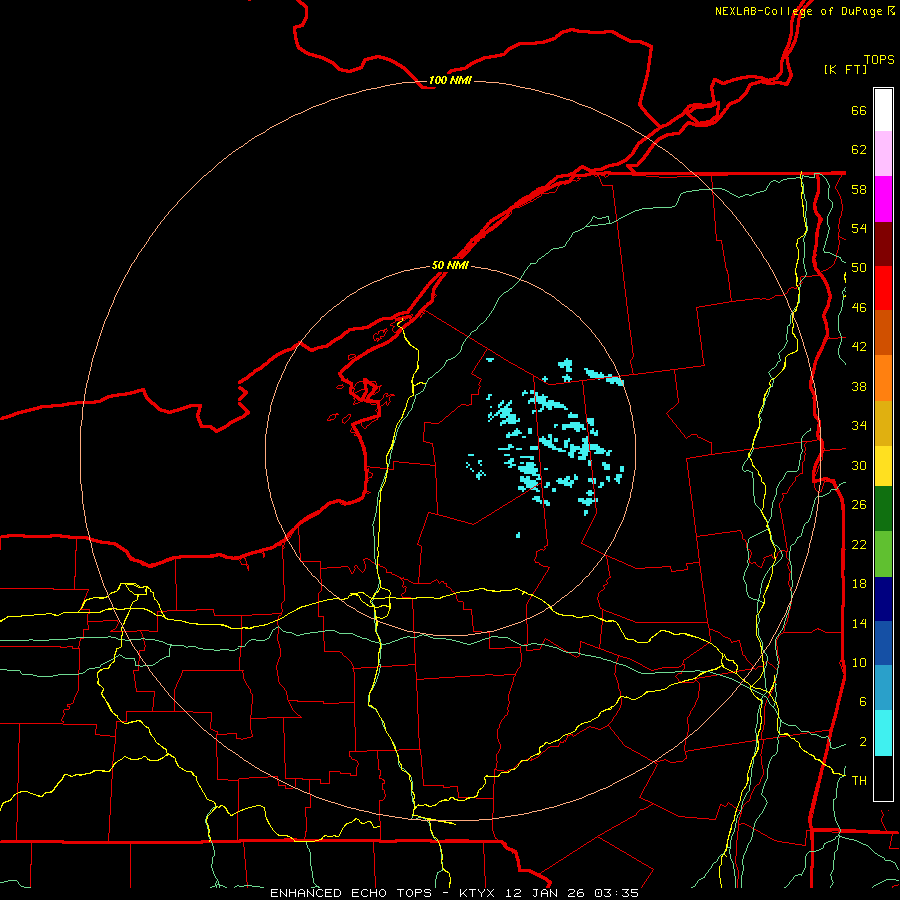
Task: Select the dark red 50-54 kft swatch
Action: coord(883,243)
